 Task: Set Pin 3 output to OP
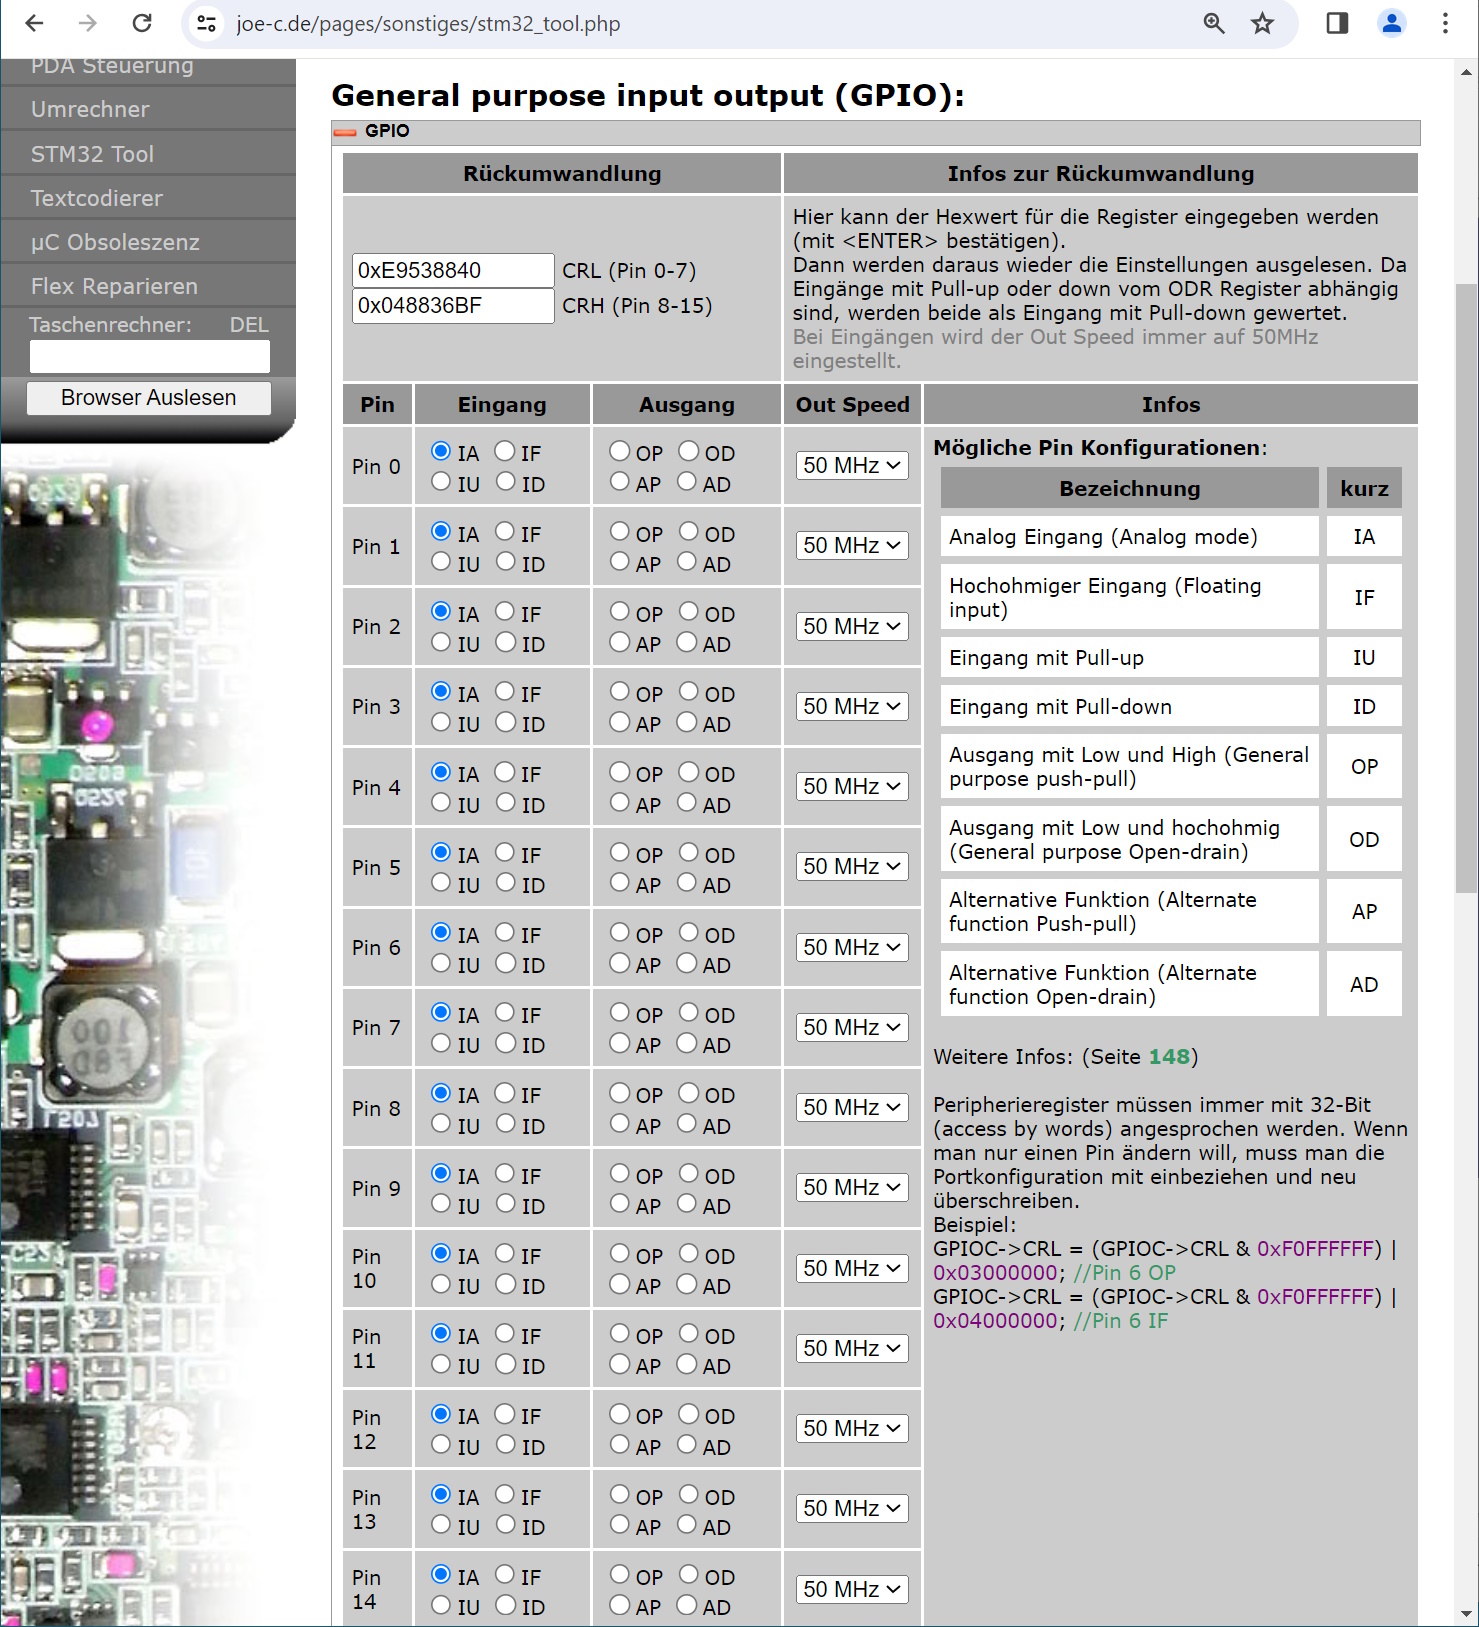pyautogui.click(x=620, y=692)
